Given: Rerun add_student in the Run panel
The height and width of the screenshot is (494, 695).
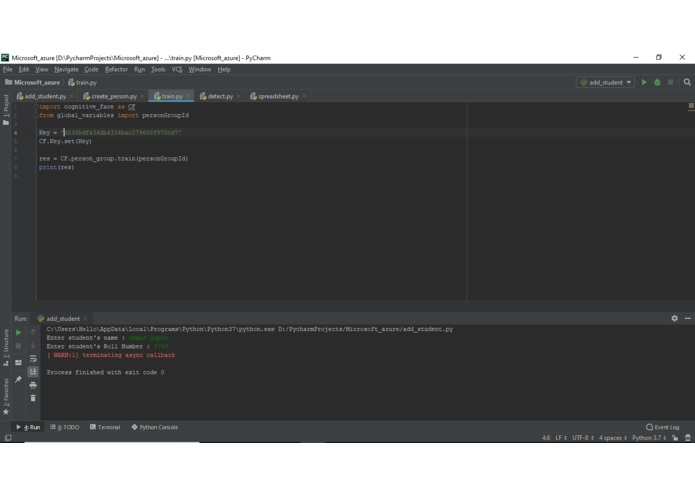Looking at the screenshot, I should point(19,332).
